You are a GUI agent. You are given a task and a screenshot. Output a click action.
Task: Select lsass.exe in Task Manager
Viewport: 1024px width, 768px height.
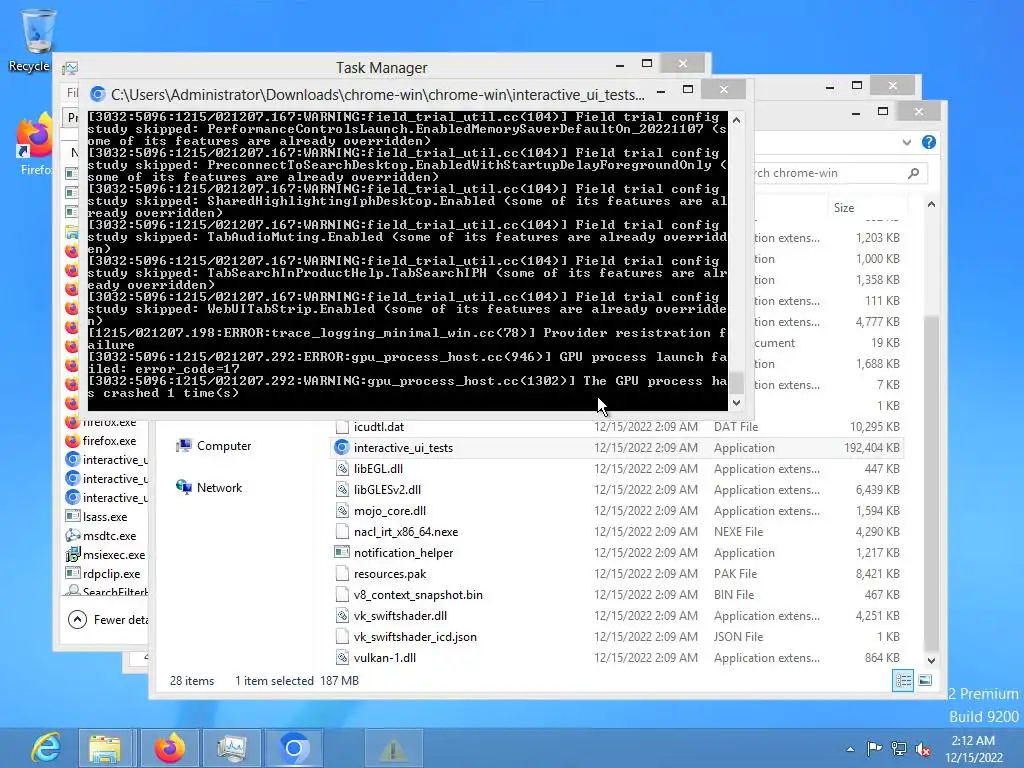106,517
